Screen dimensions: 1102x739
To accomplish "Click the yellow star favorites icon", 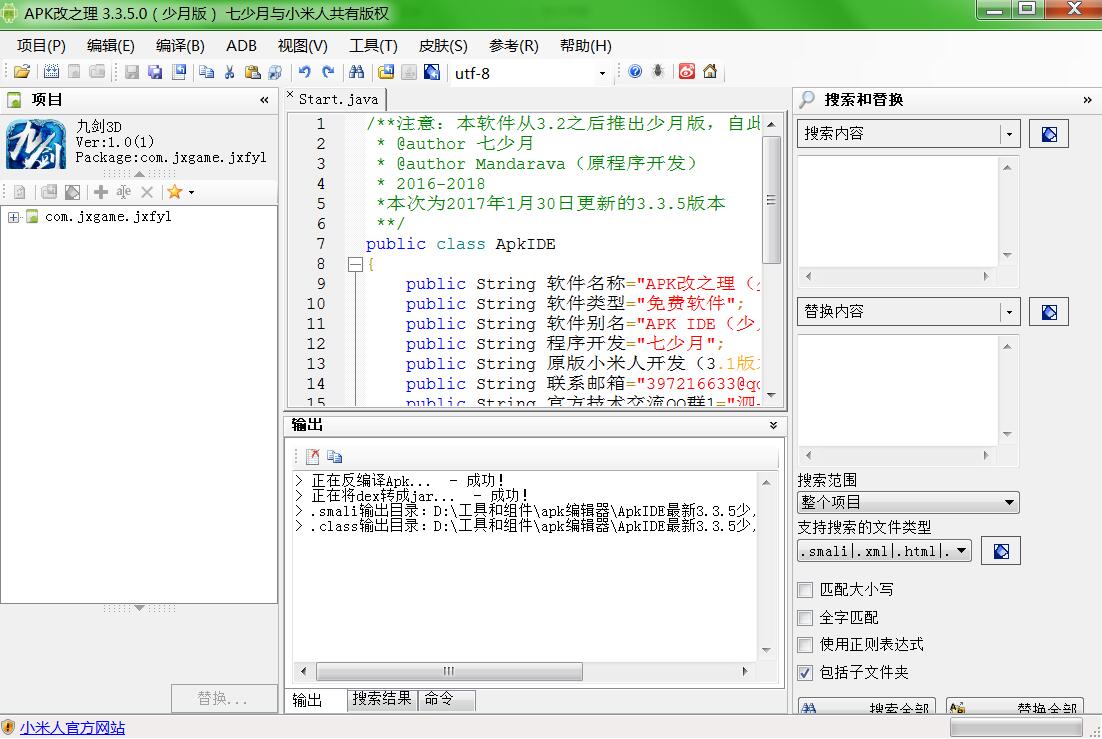I will [x=174, y=192].
